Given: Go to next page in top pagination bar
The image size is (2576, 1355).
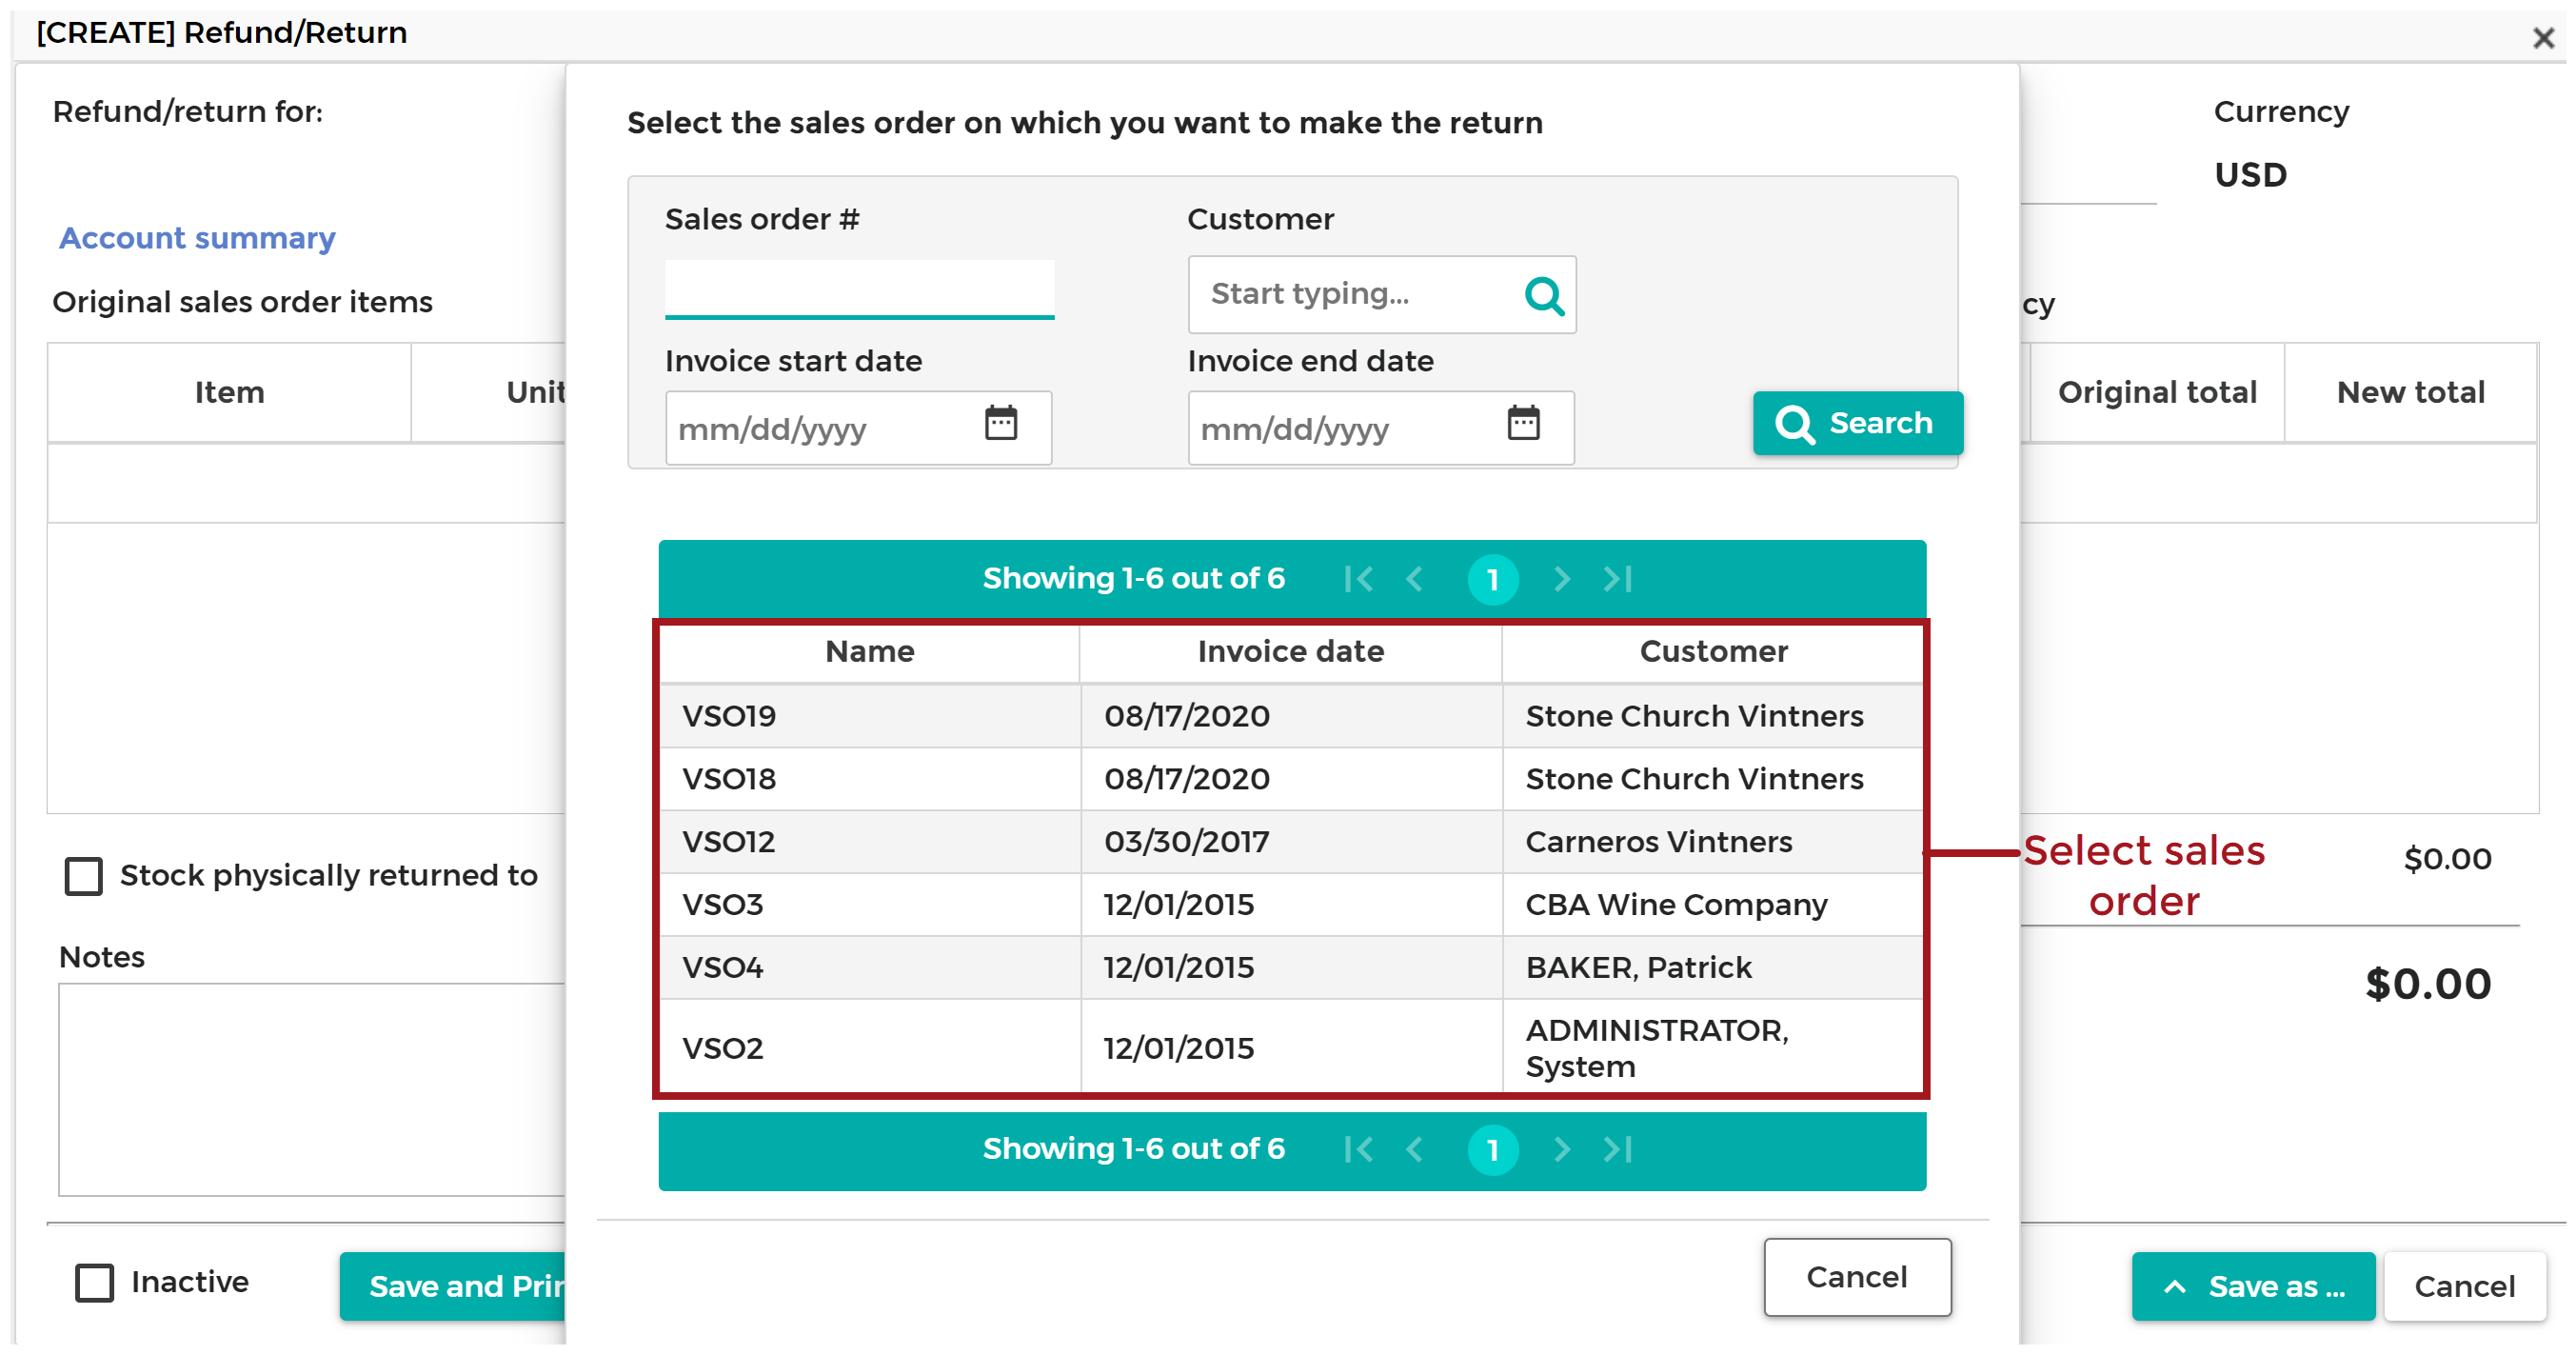Looking at the screenshot, I should tap(1562, 579).
